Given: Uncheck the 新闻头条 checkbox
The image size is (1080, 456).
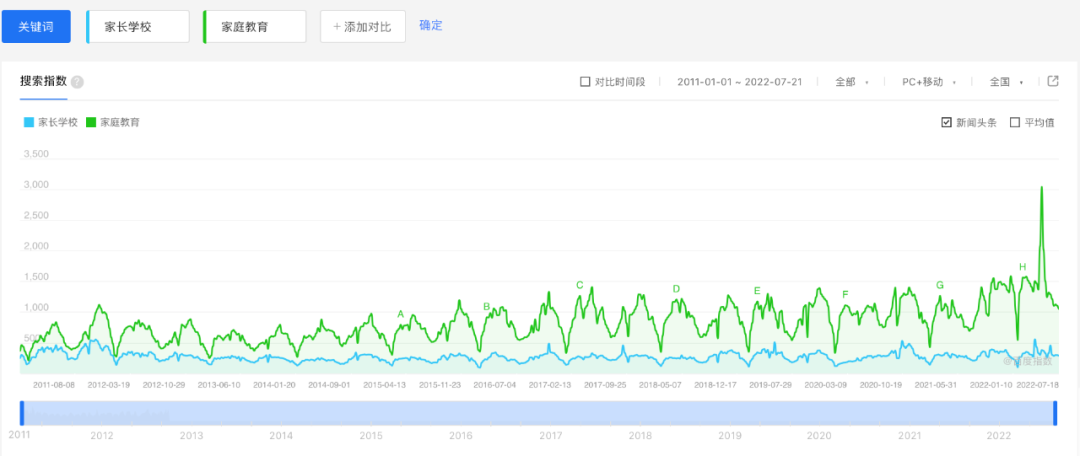Looking at the screenshot, I should pyautogui.click(x=946, y=123).
